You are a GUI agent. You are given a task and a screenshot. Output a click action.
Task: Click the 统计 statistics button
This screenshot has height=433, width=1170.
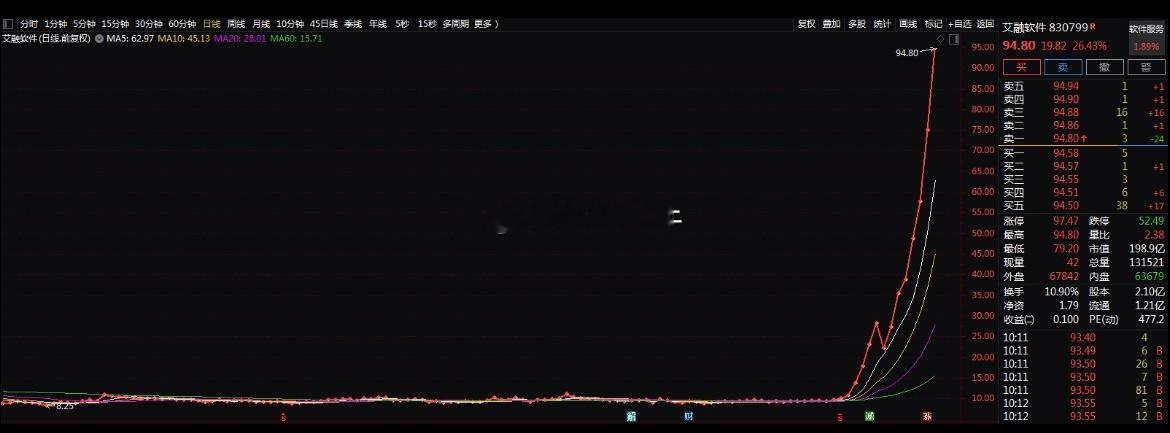882,24
